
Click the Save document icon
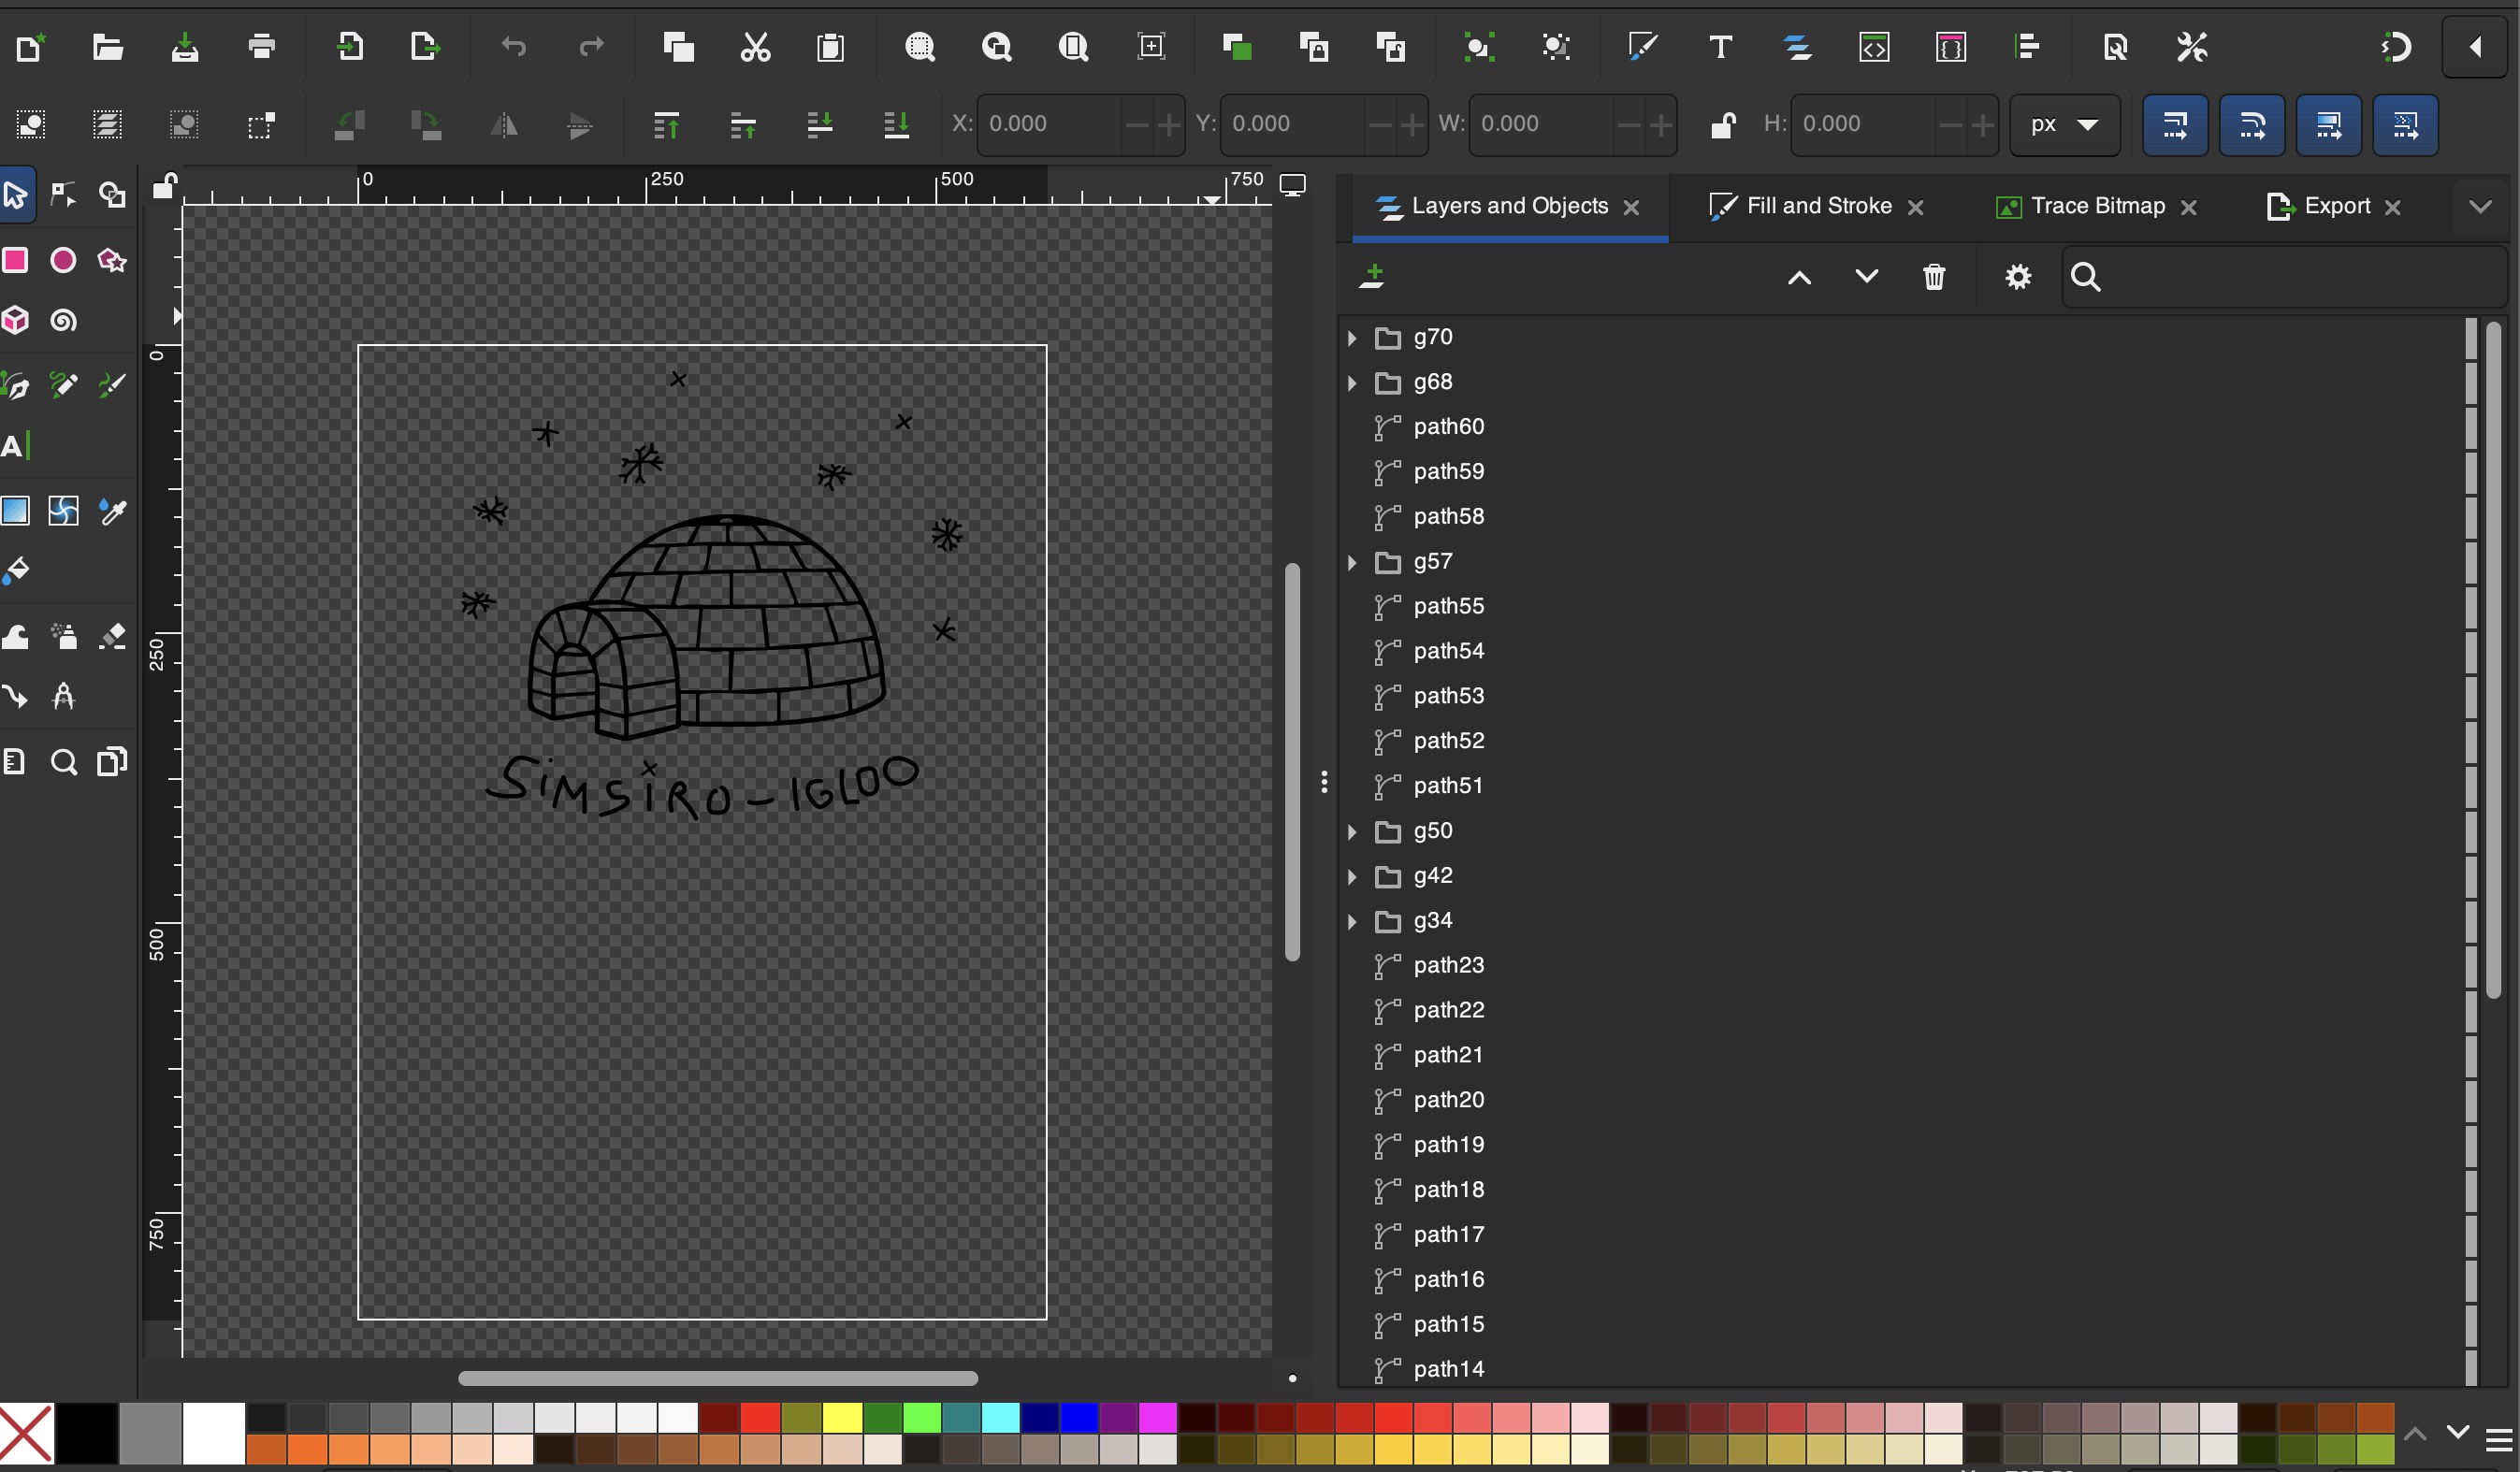(x=185, y=47)
